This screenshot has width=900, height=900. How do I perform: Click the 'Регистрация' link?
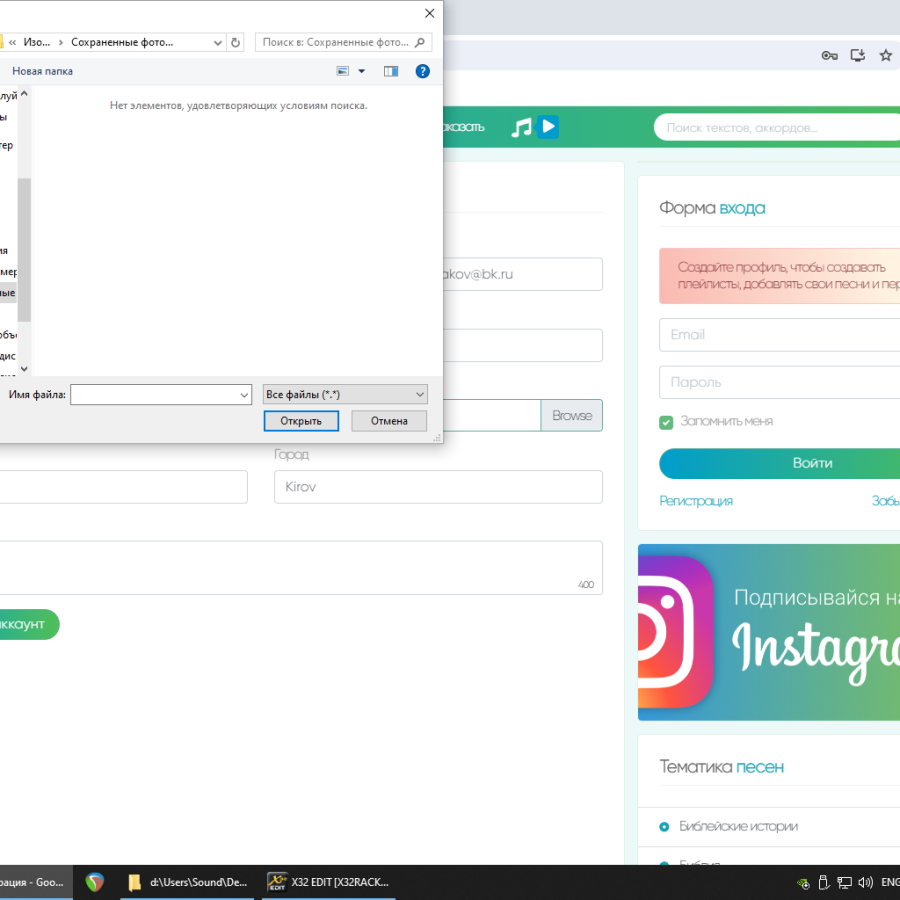696,501
